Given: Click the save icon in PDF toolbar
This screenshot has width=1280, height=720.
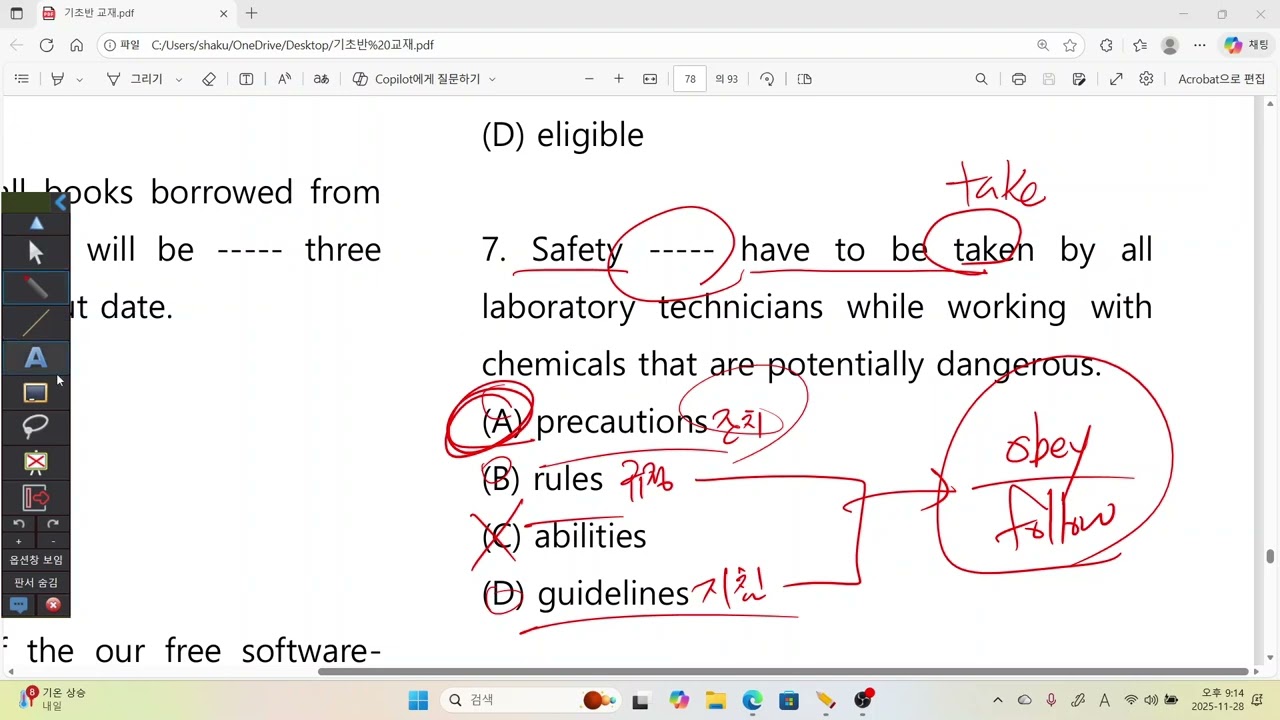Looking at the screenshot, I should (1049, 79).
